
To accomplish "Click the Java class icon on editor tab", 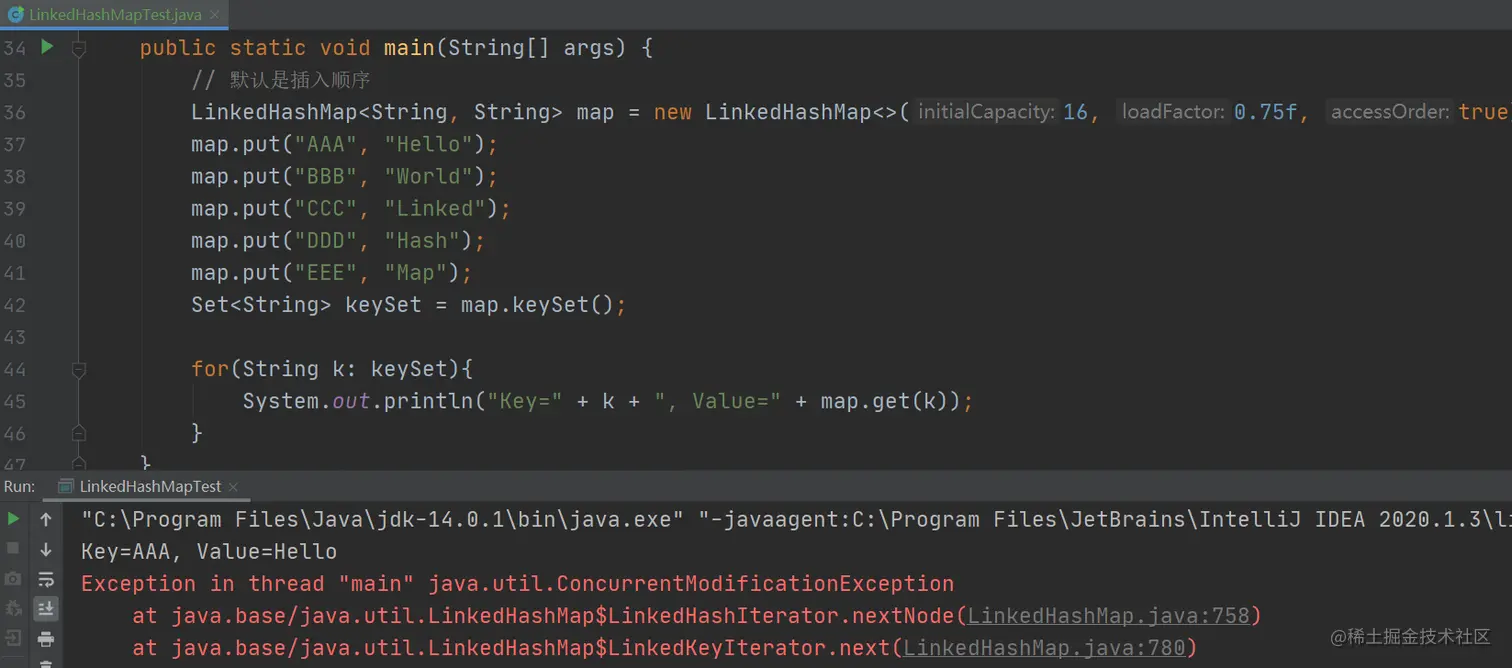I will click(15, 15).
